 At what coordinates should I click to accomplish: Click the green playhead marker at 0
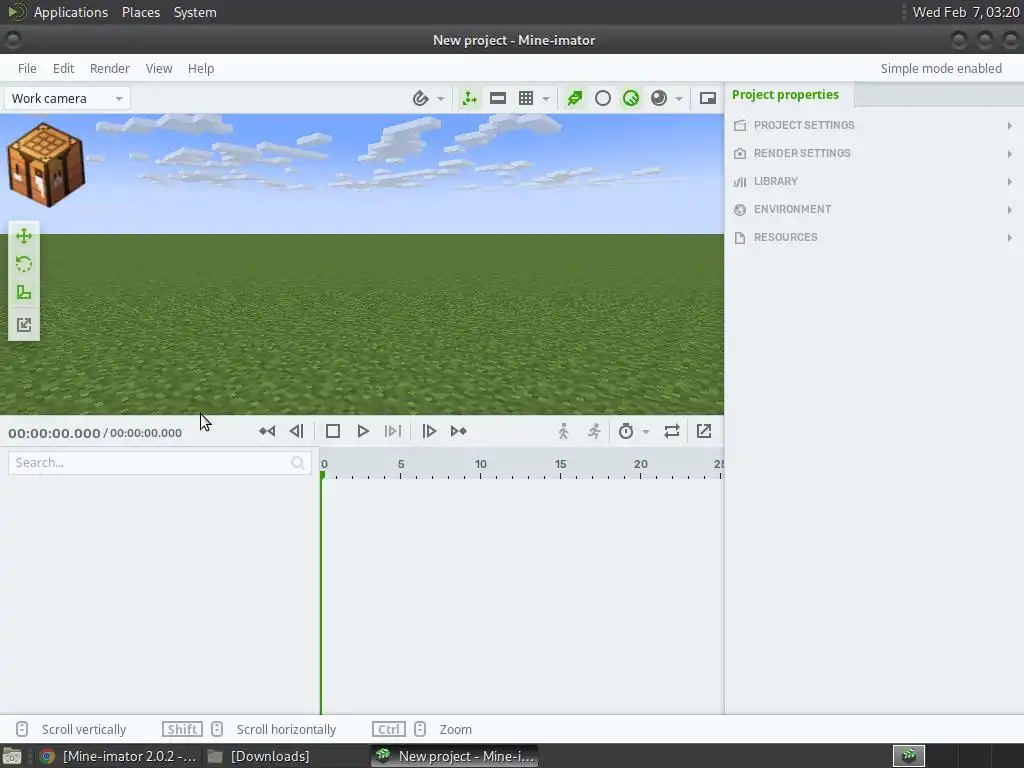(323, 475)
